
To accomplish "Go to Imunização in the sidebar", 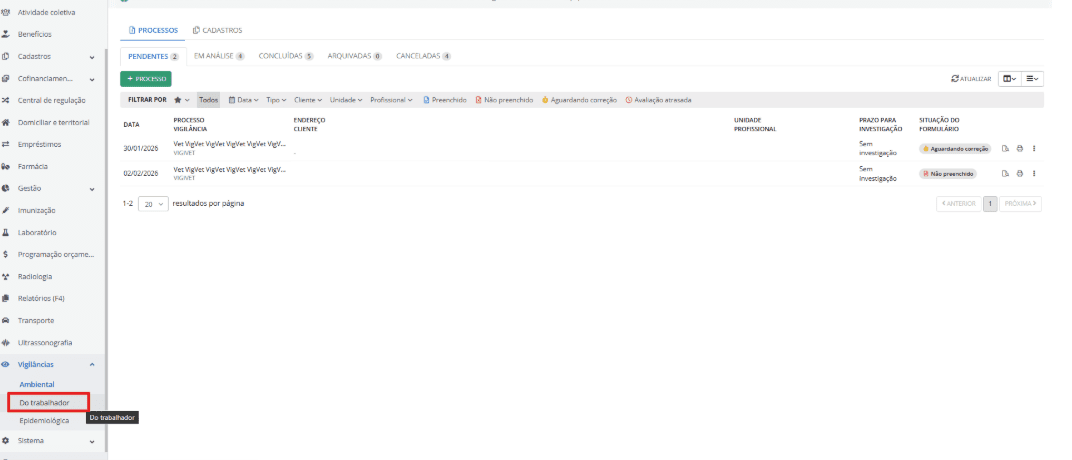I will click(x=36, y=210).
